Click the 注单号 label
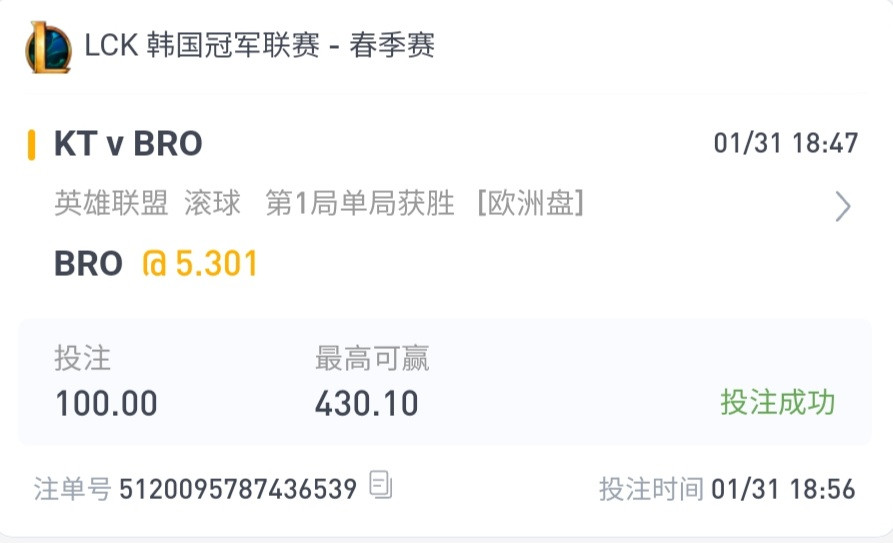893x543 pixels. tap(72, 489)
